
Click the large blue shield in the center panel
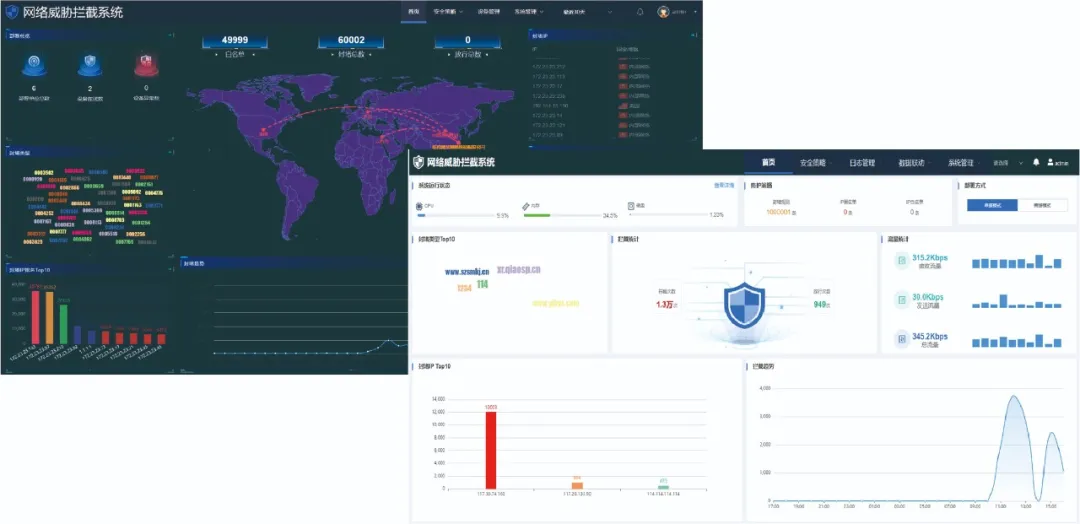pos(743,305)
